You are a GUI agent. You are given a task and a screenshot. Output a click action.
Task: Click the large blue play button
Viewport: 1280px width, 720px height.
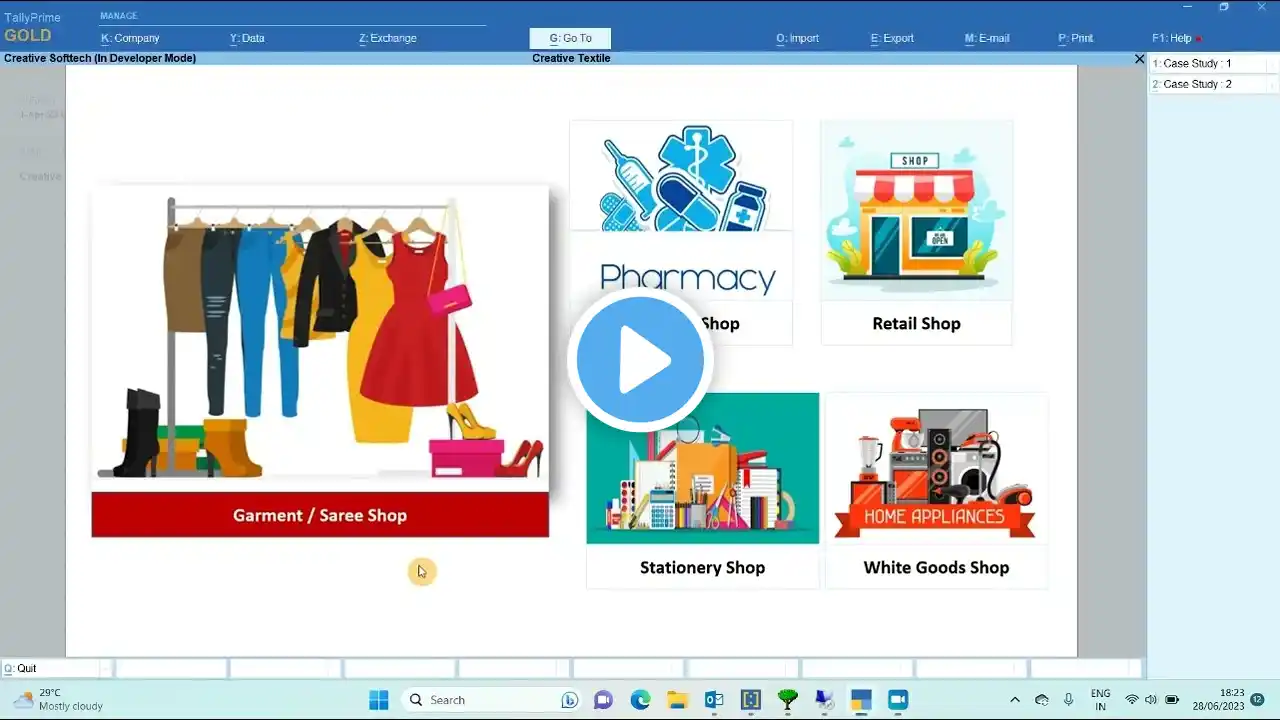pyautogui.click(x=640, y=360)
